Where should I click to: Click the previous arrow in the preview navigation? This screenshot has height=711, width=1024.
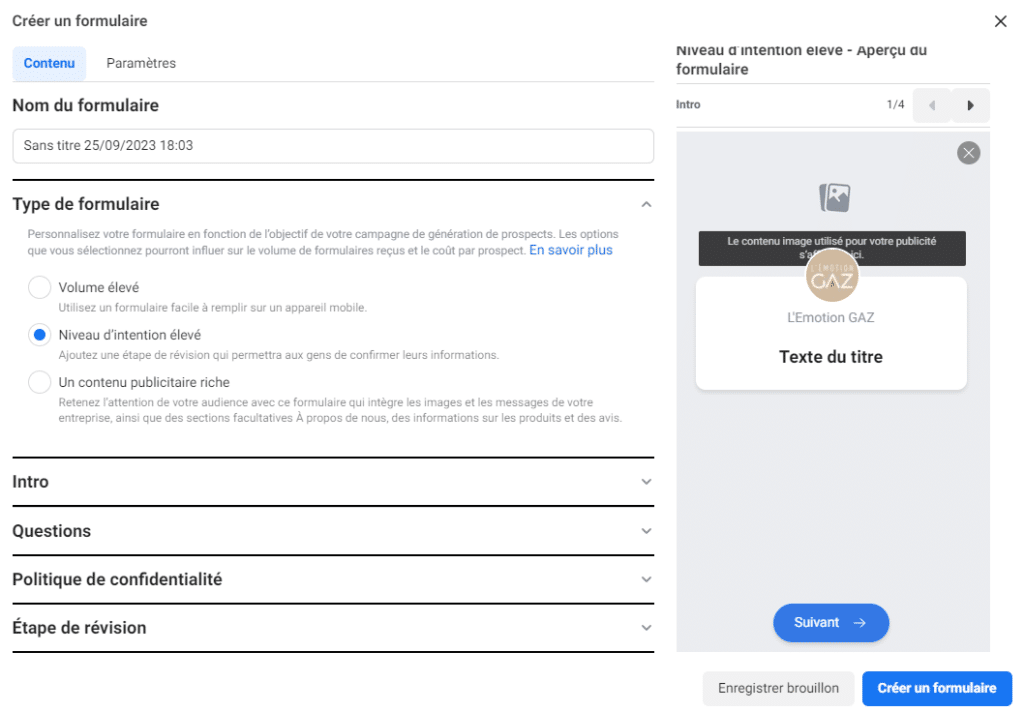[x=931, y=105]
